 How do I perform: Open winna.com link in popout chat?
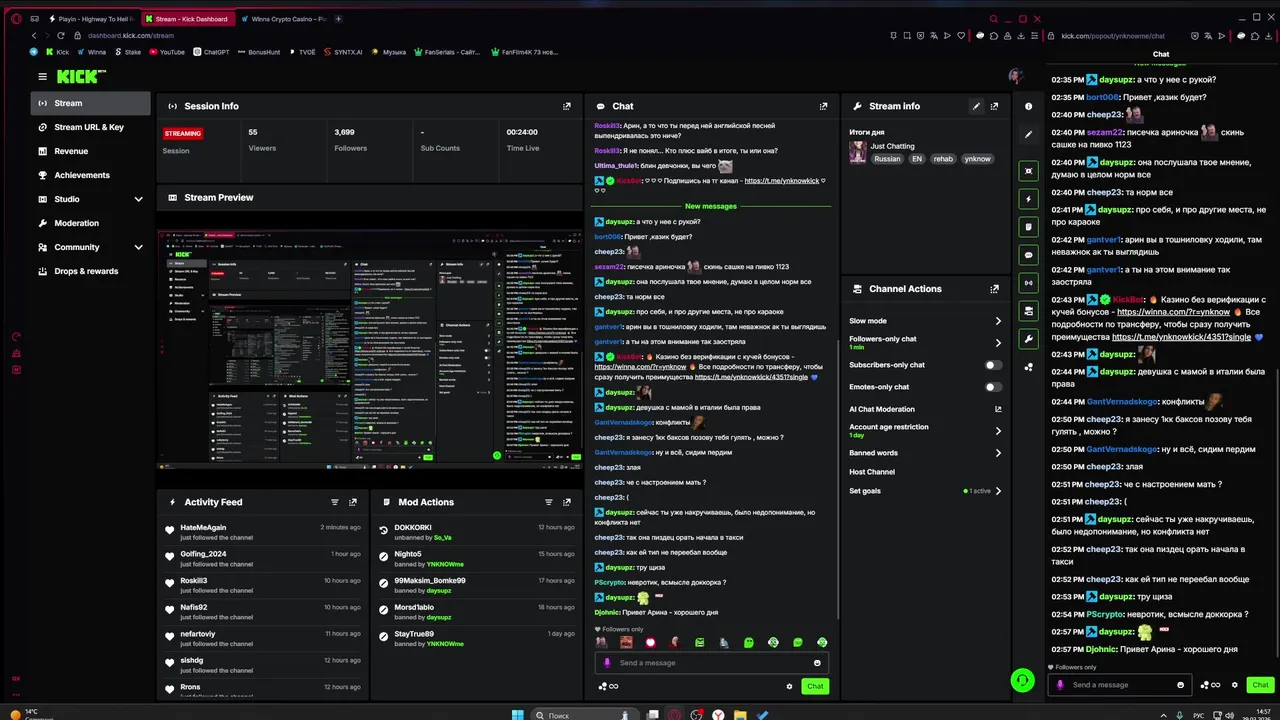pos(1173,312)
